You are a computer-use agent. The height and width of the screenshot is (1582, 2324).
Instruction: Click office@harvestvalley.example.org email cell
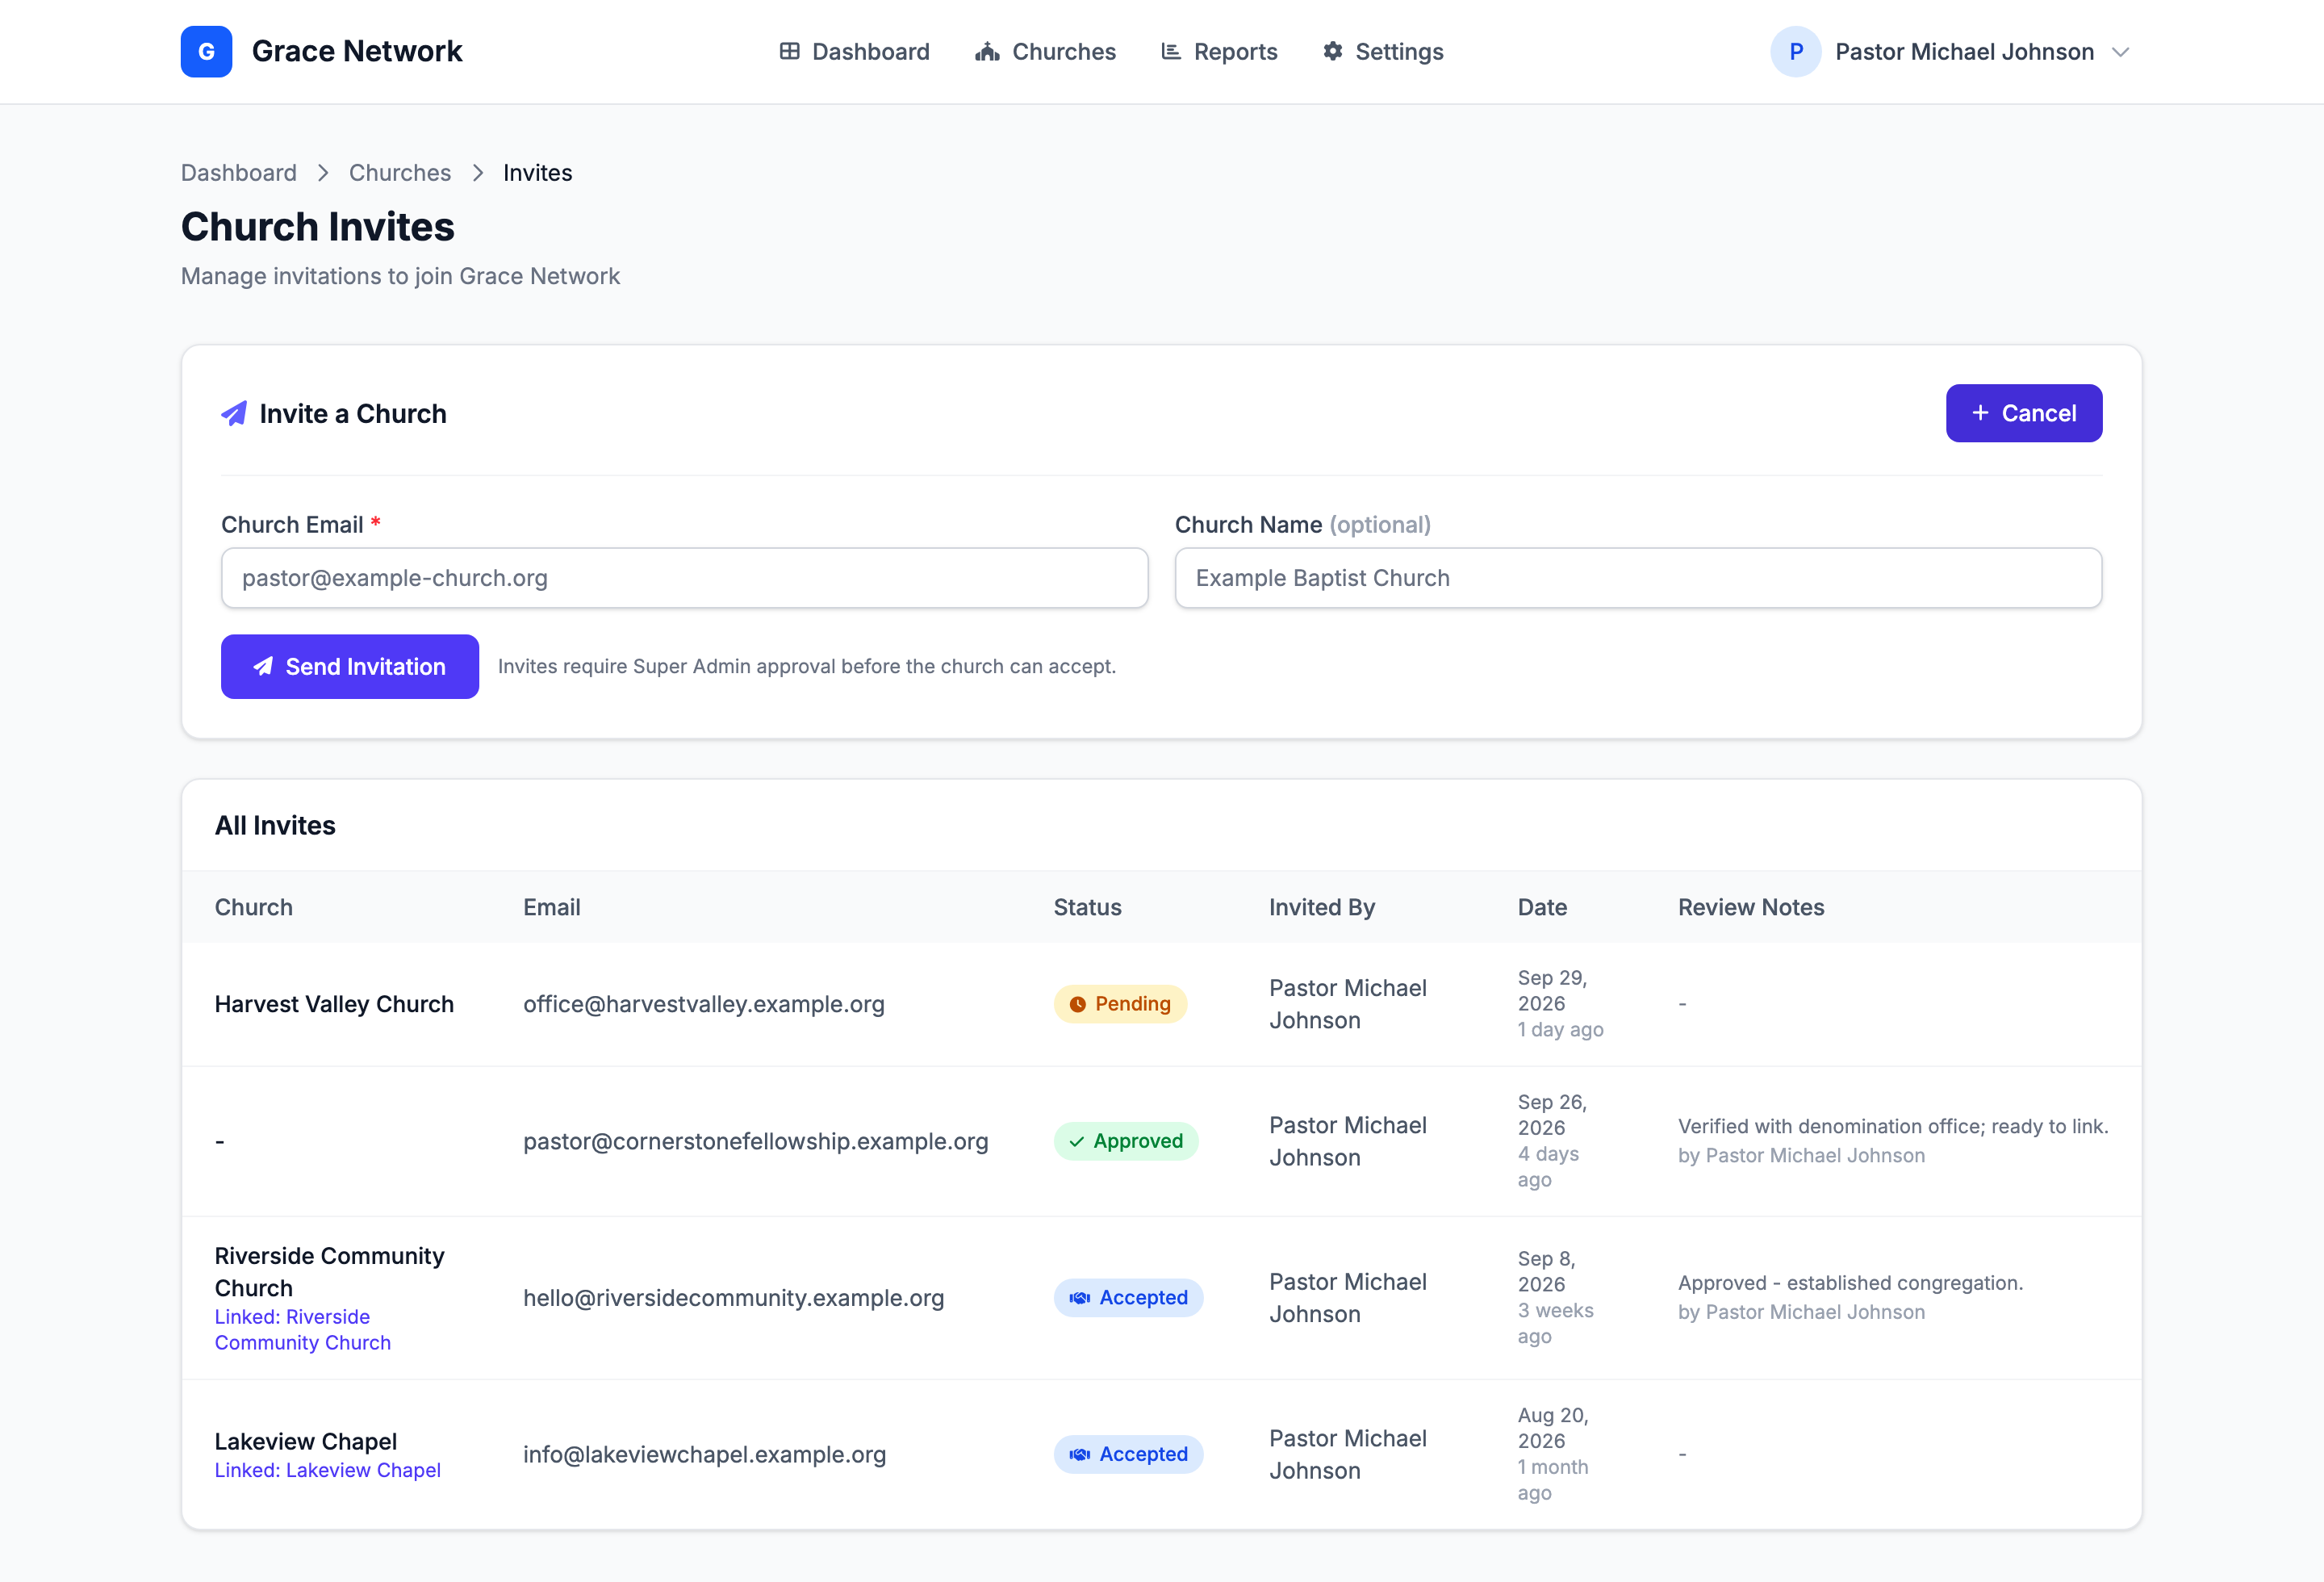(x=704, y=1004)
